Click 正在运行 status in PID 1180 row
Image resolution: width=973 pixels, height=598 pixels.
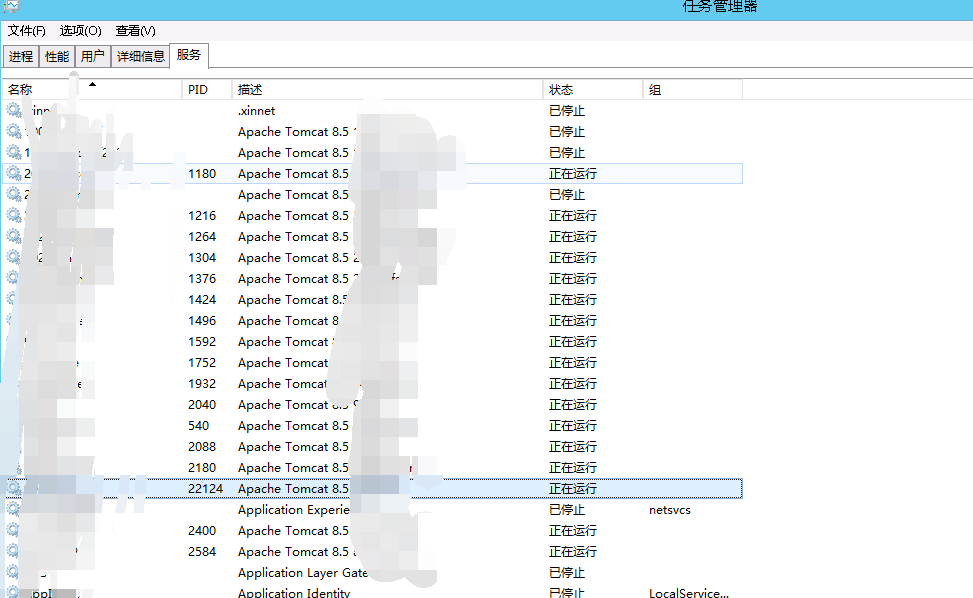(573, 174)
